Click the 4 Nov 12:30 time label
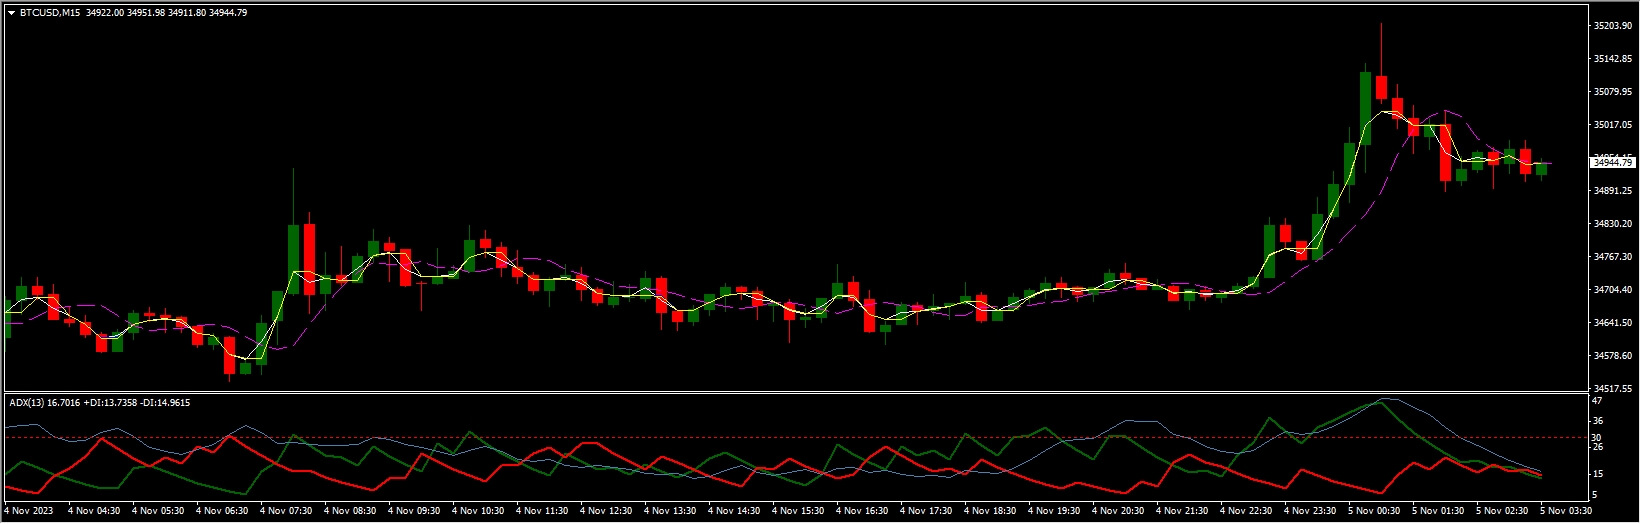1641x524 pixels. (x=606, y=511)
